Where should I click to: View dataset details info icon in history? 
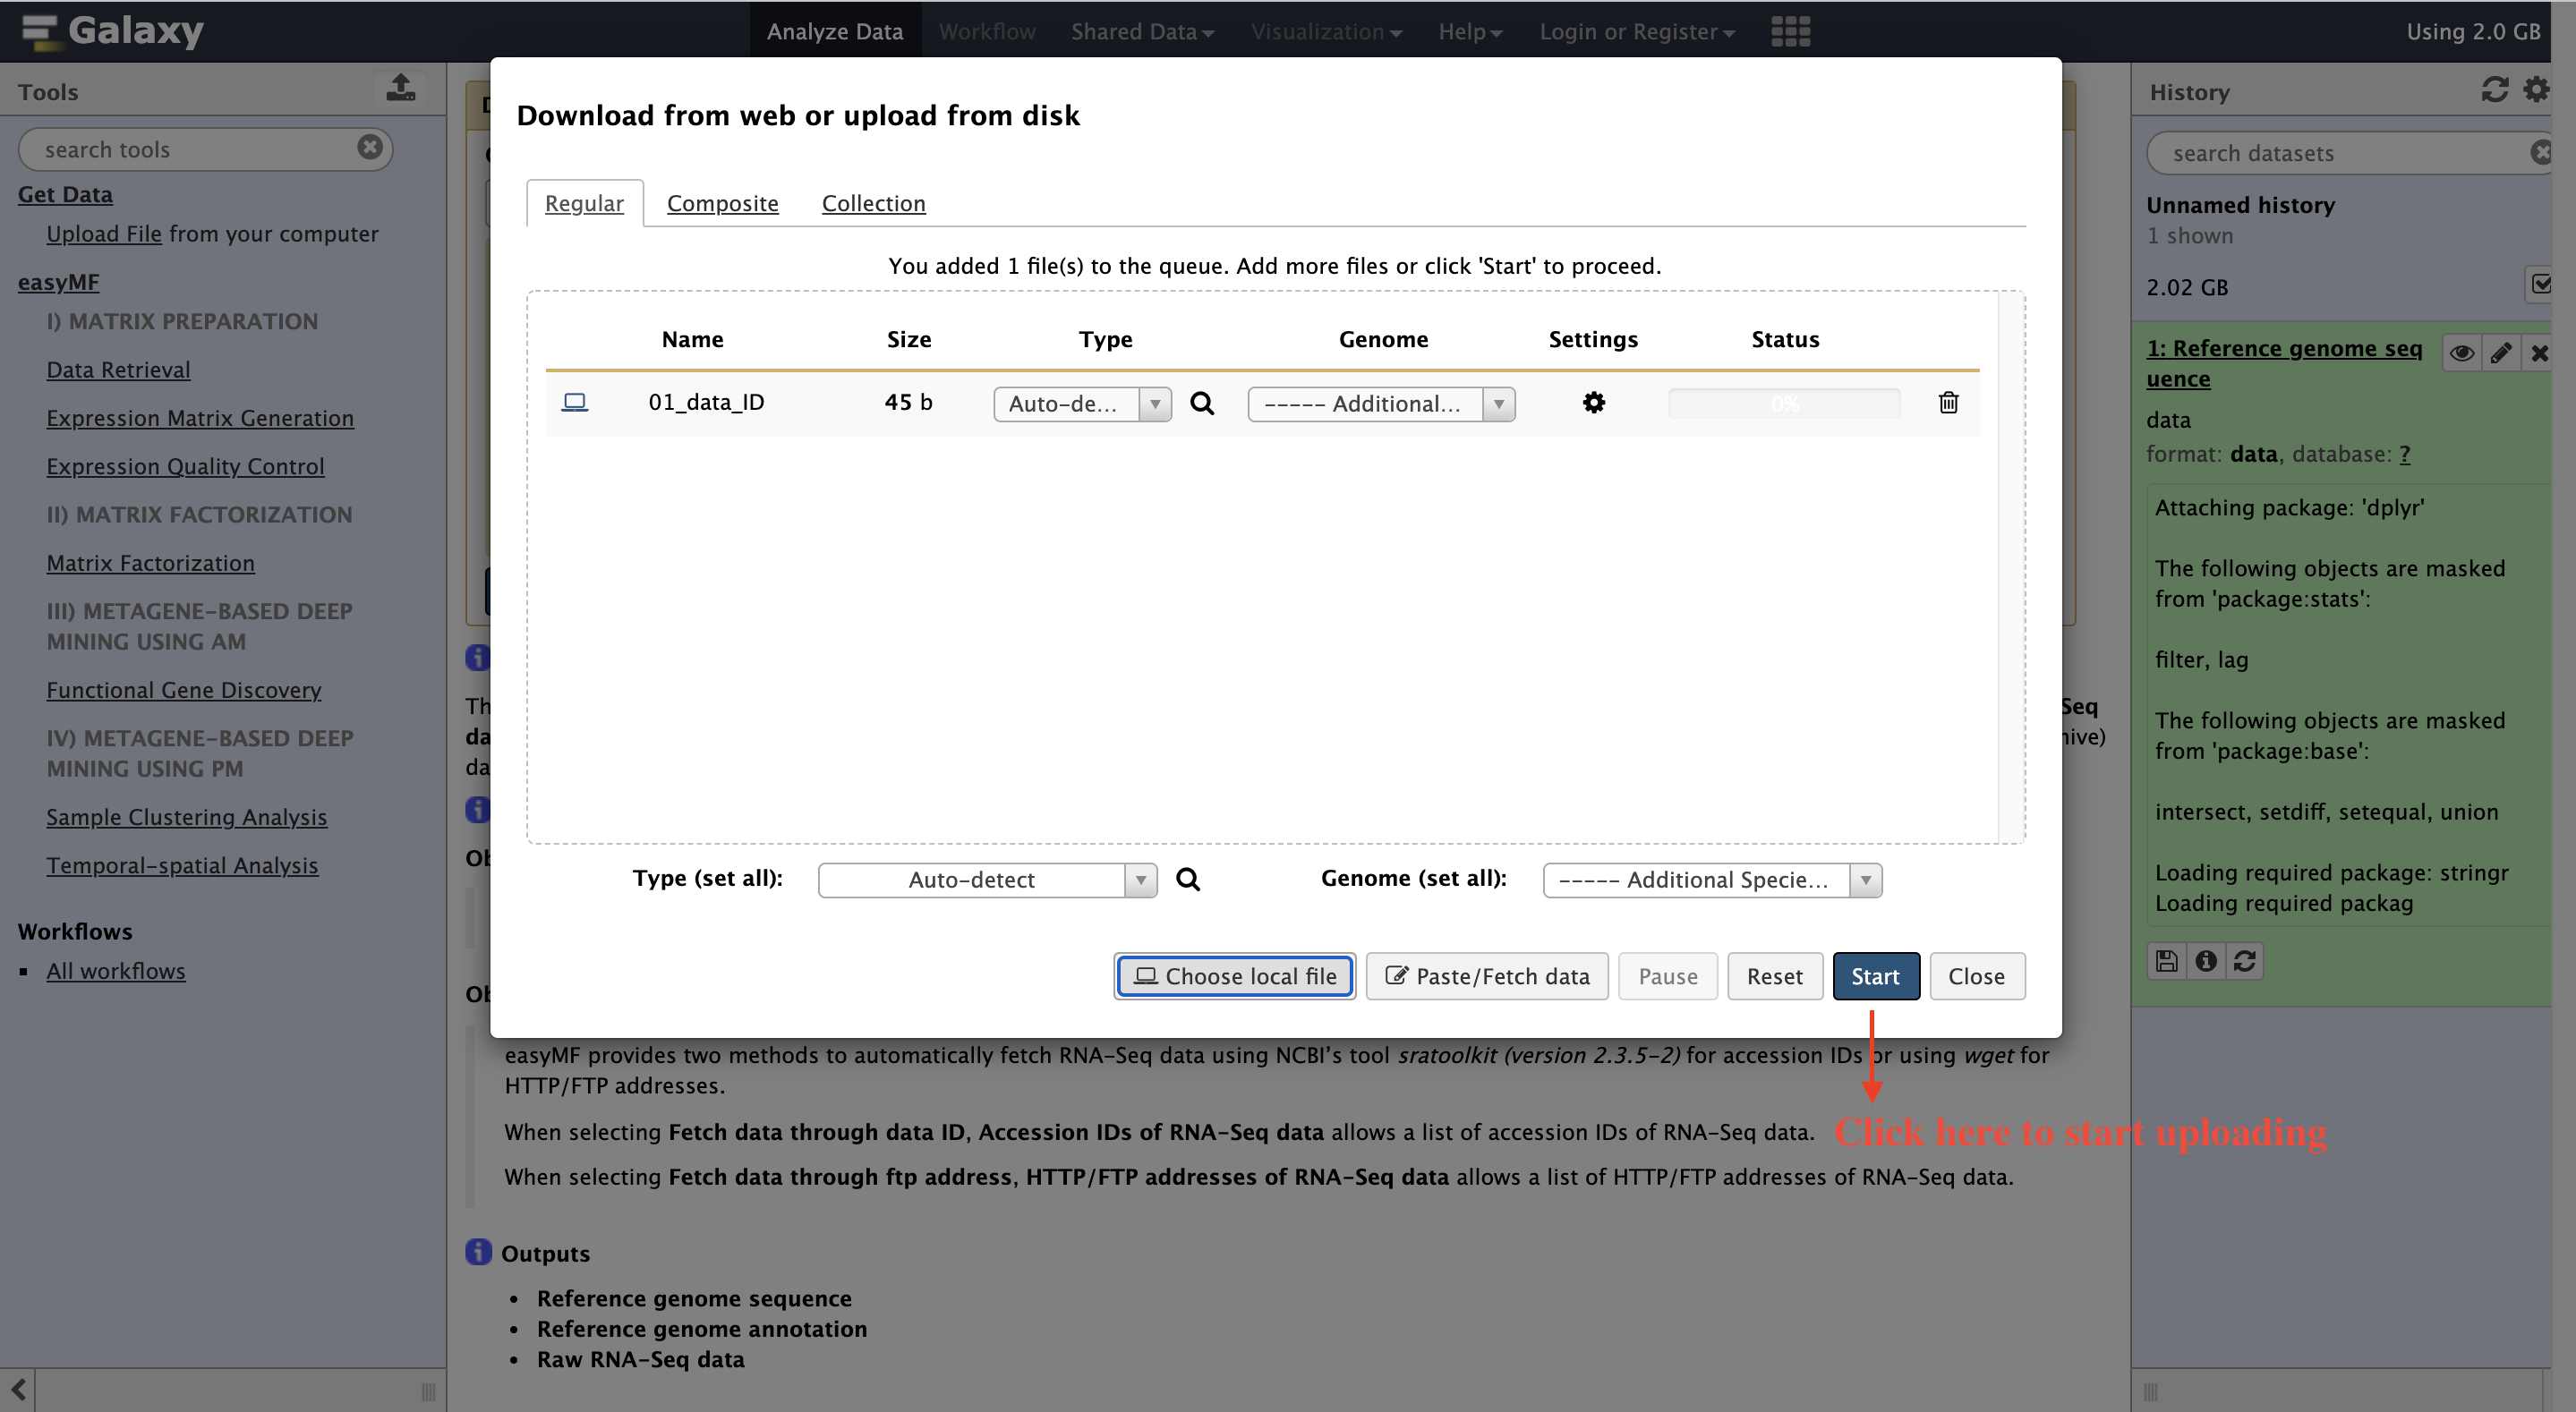click(2205, 961)
